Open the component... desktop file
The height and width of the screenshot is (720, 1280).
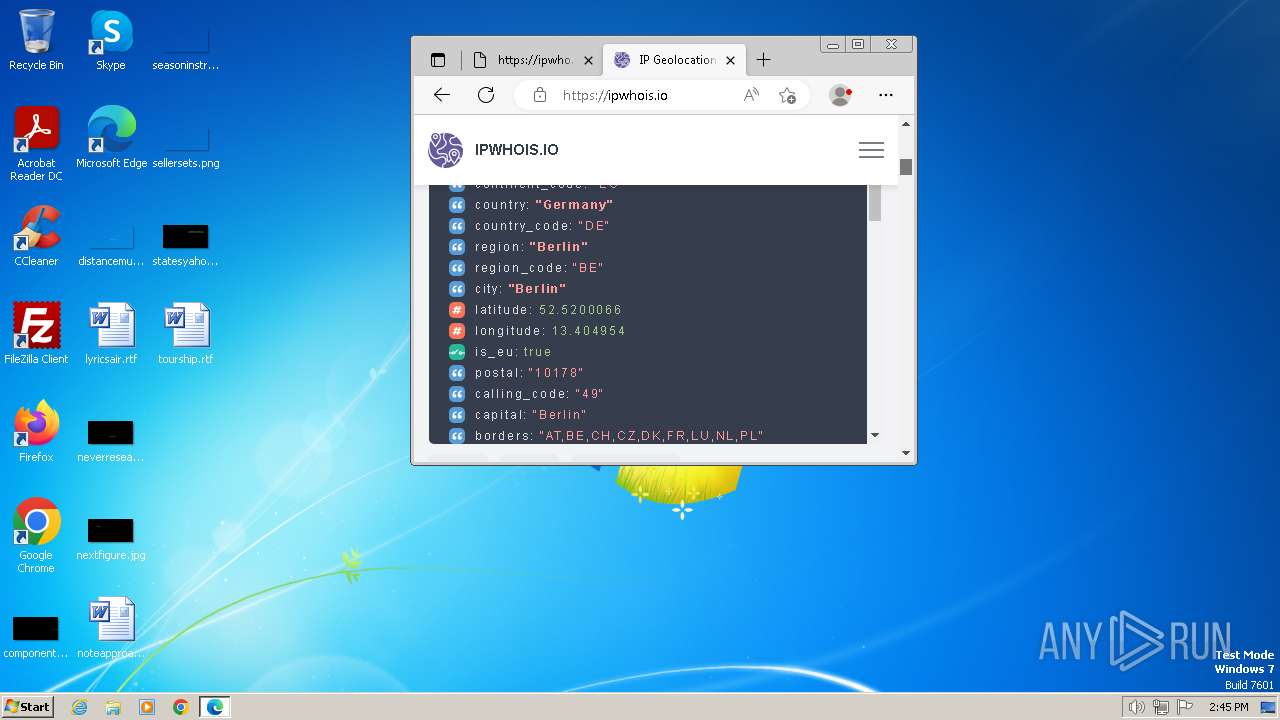pos(36,637)
